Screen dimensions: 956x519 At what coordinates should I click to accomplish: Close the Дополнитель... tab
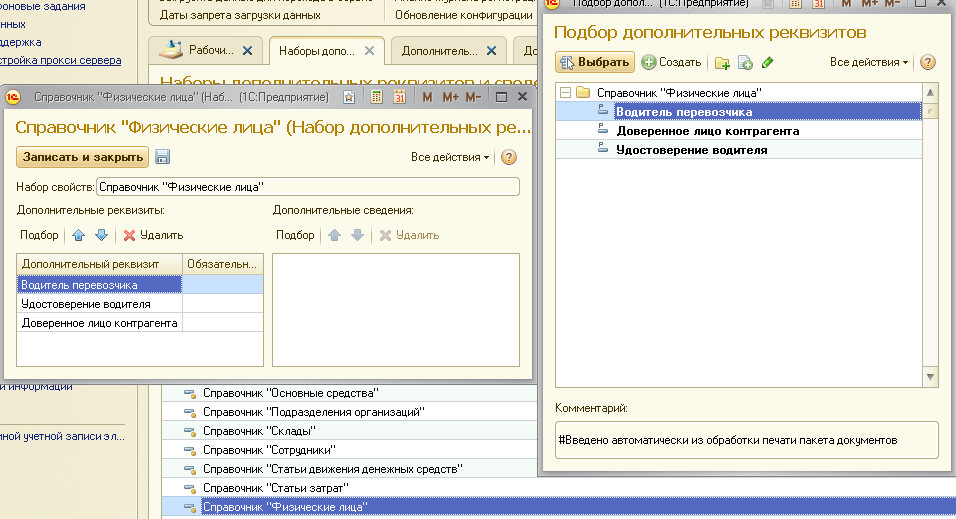point(491,51)
